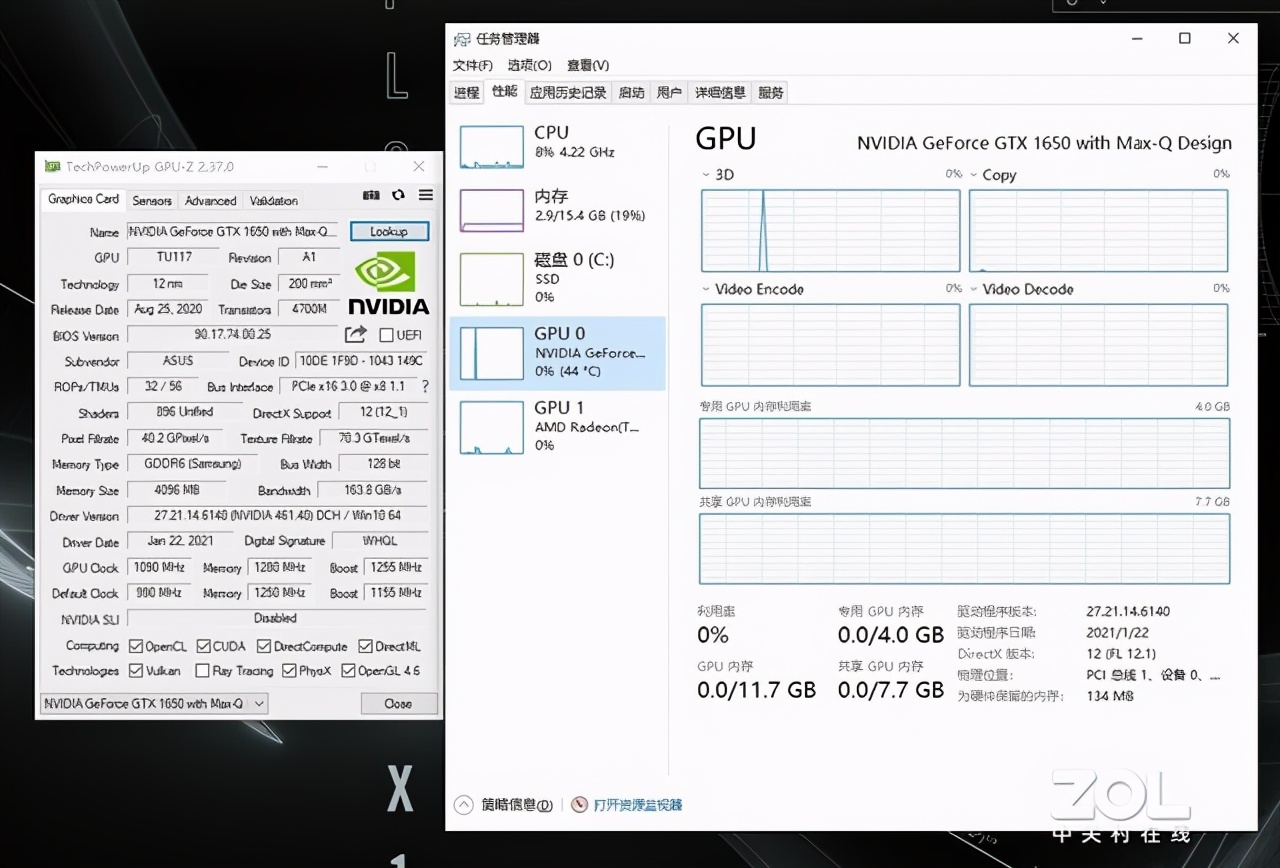Toggle UEFI checkbox in GPU-Z

pos(386,335)
